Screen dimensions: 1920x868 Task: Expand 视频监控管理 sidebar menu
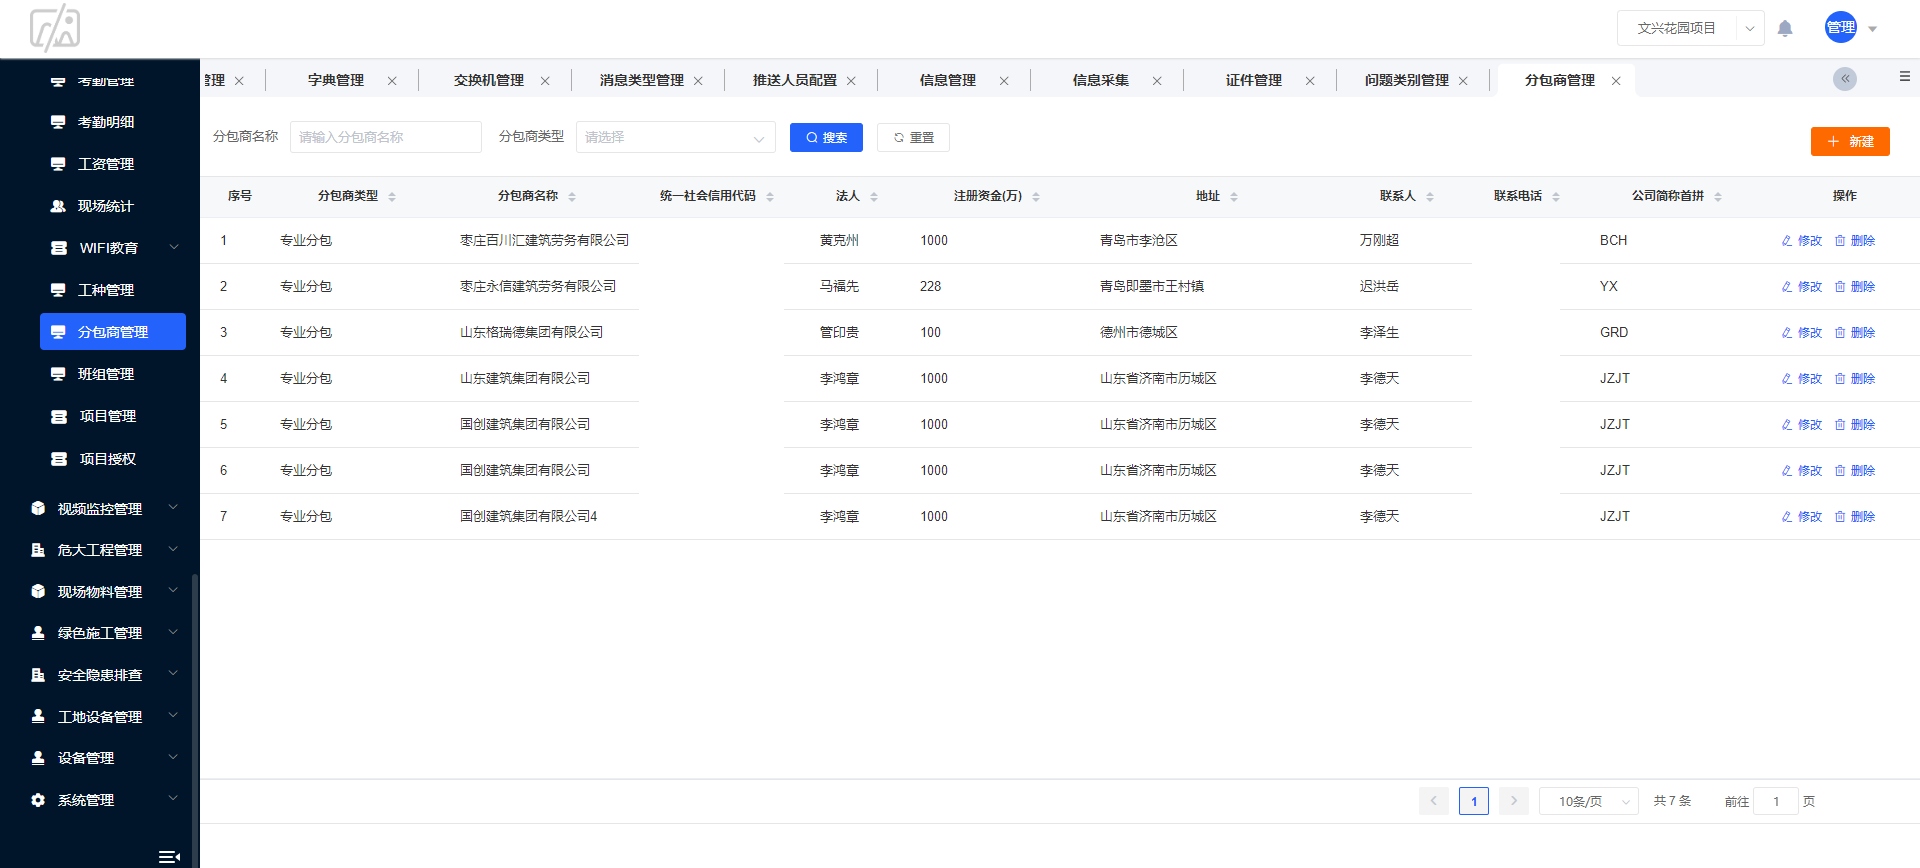[x=173, y=508]
